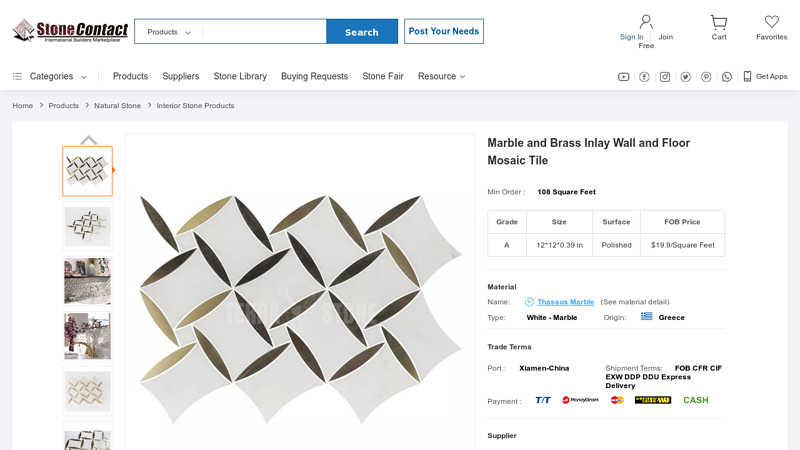Screen dimensions: 800x450
Task: Click the Search button
Action: coord(362,32)
